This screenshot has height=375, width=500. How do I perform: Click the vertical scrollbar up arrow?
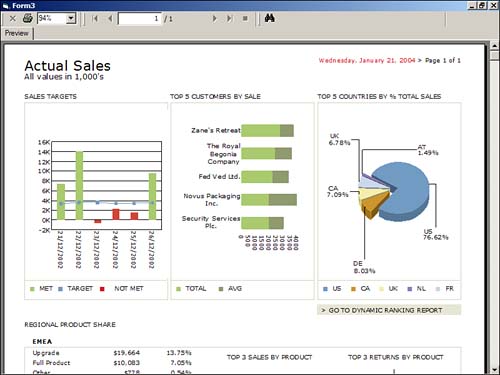494,46
